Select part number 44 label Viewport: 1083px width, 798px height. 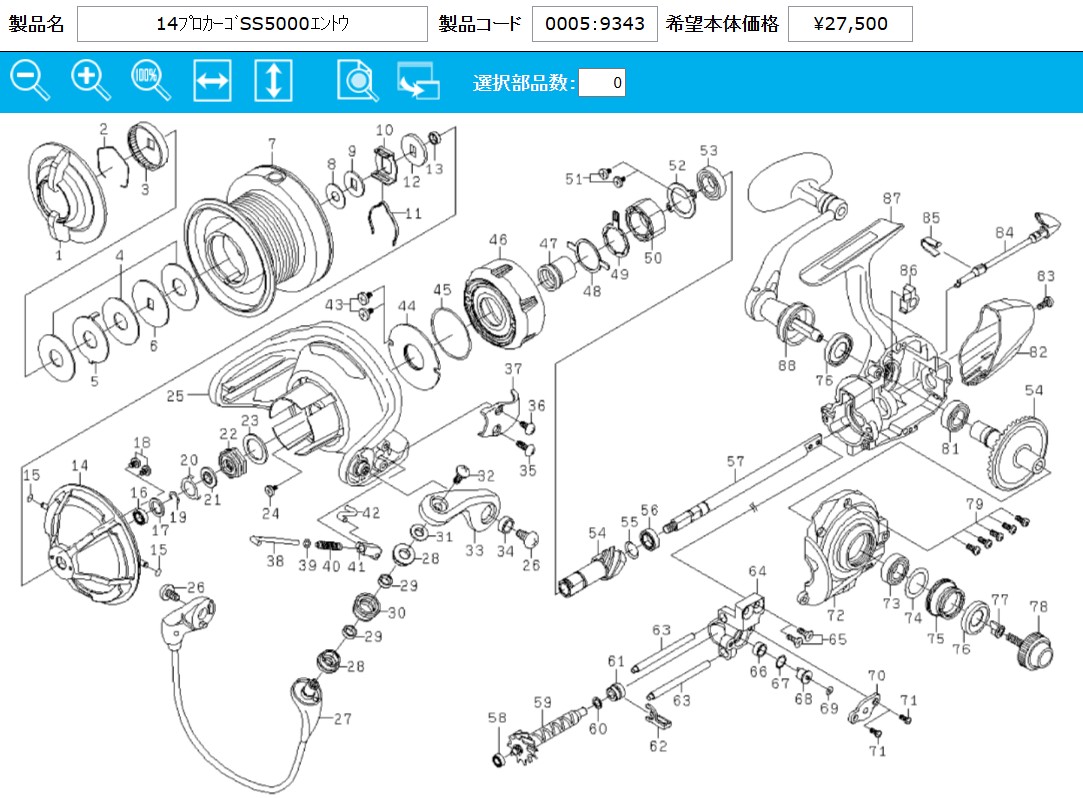tap(407, 305)
